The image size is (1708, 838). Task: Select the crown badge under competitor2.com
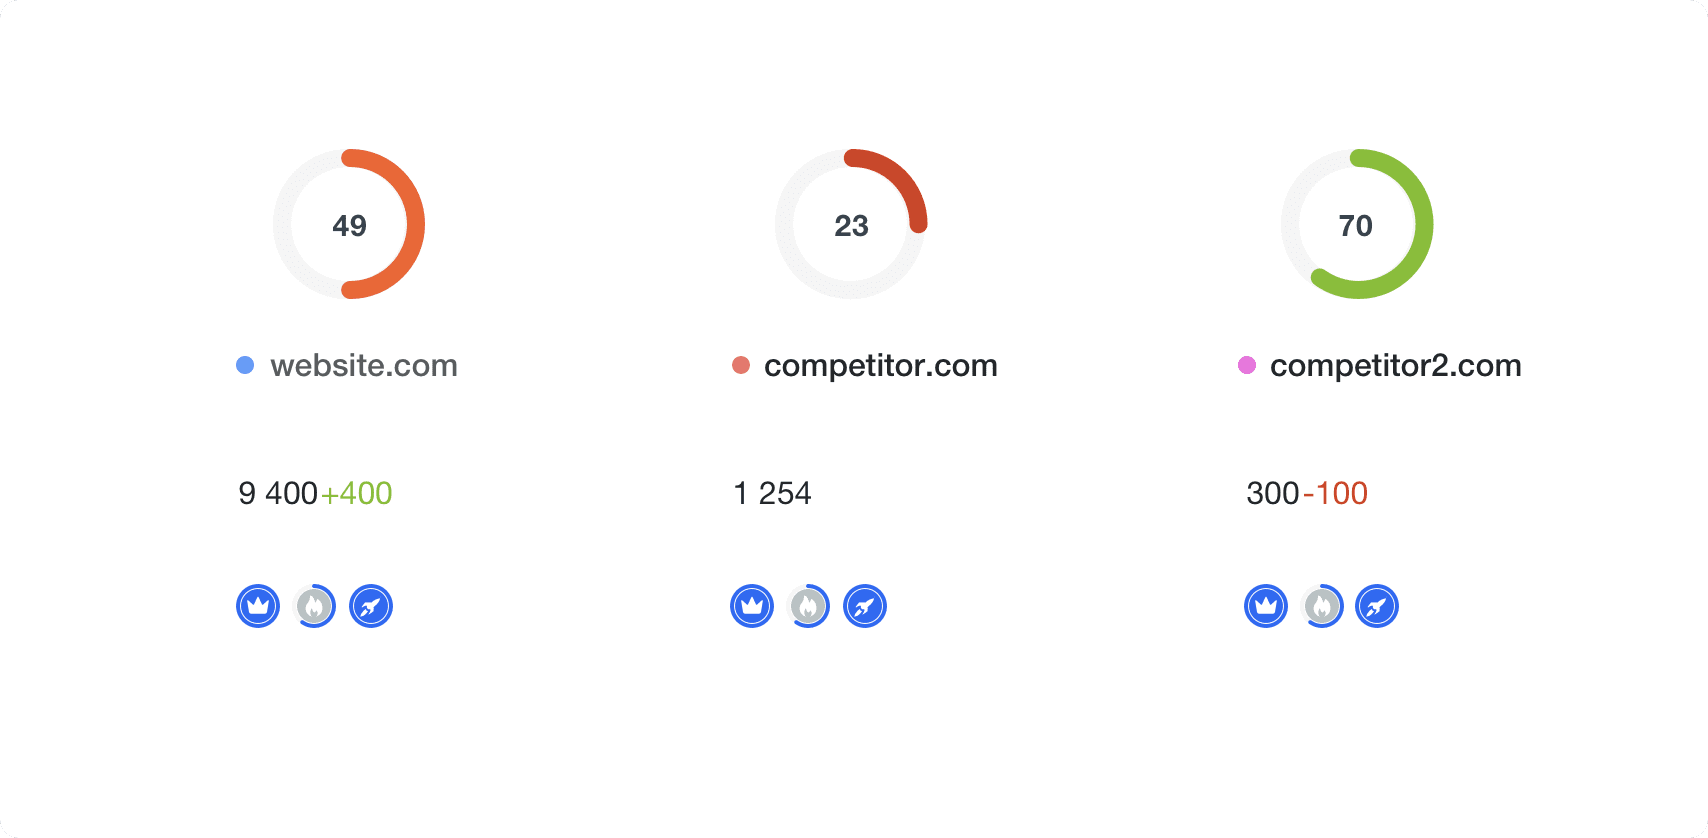[x=1265, y=606]
